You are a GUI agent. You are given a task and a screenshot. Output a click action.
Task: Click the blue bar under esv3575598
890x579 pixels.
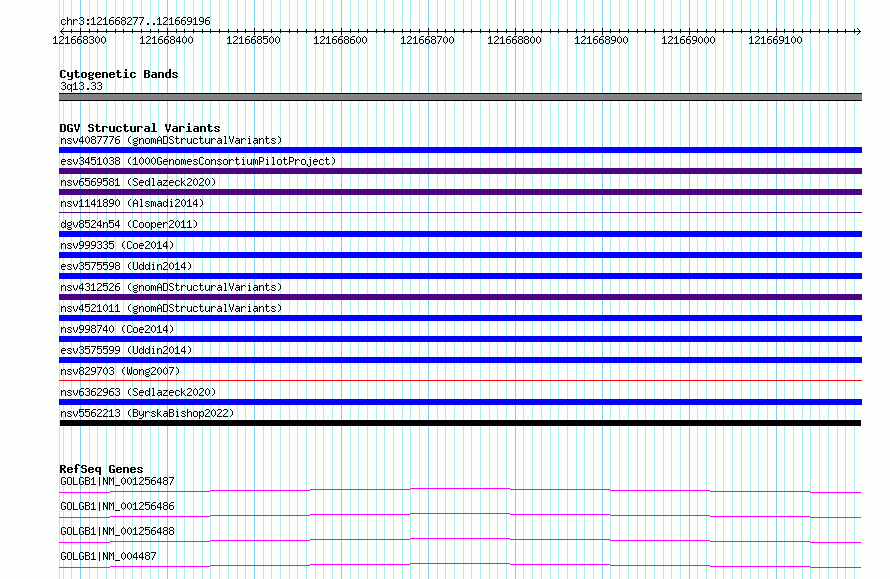(460, 276)
